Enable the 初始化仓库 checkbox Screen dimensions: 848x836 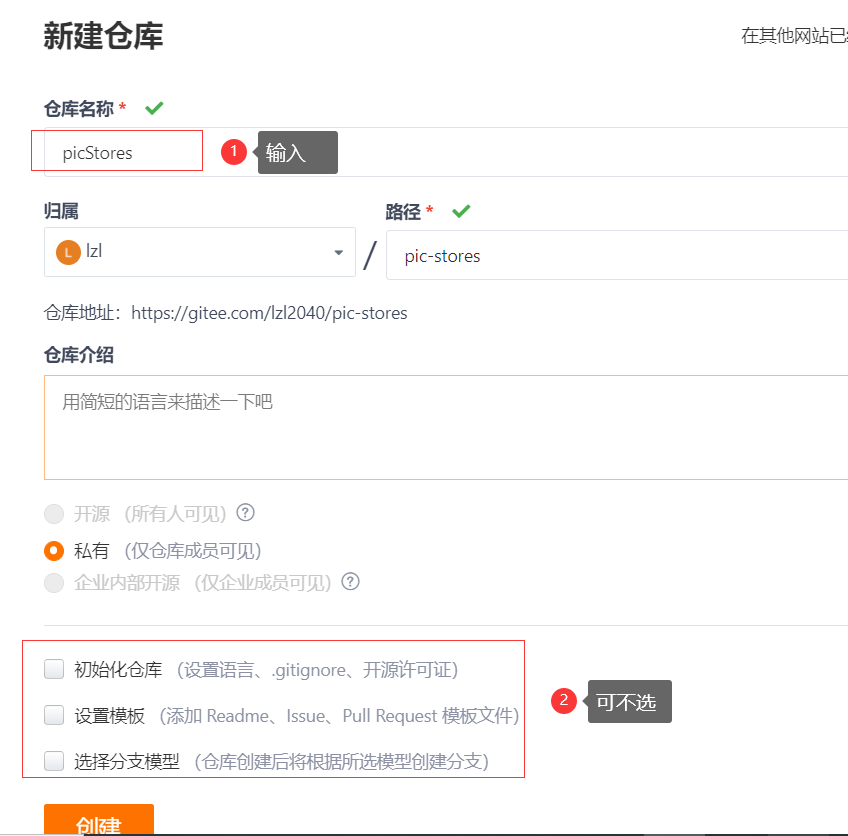(x=54, y=668)
